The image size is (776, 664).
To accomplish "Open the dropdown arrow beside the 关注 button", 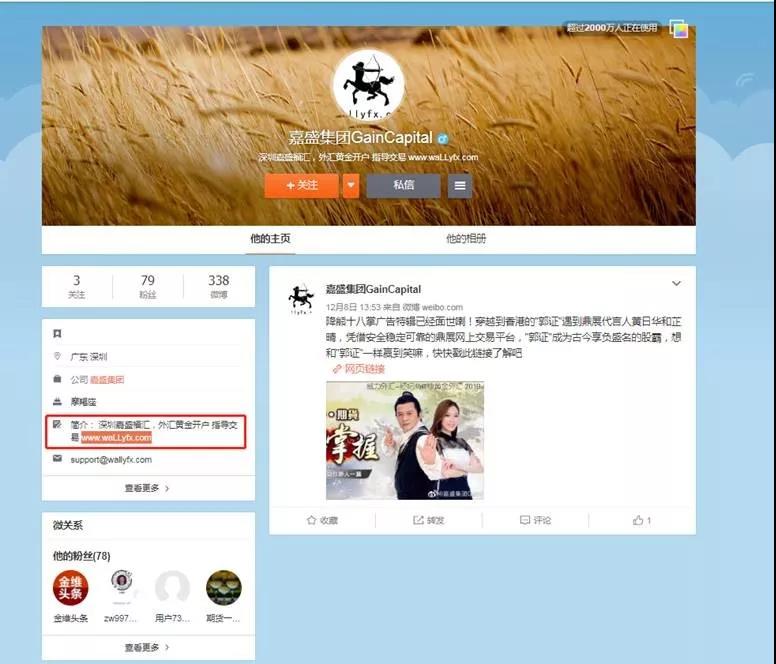I will 351,186.
